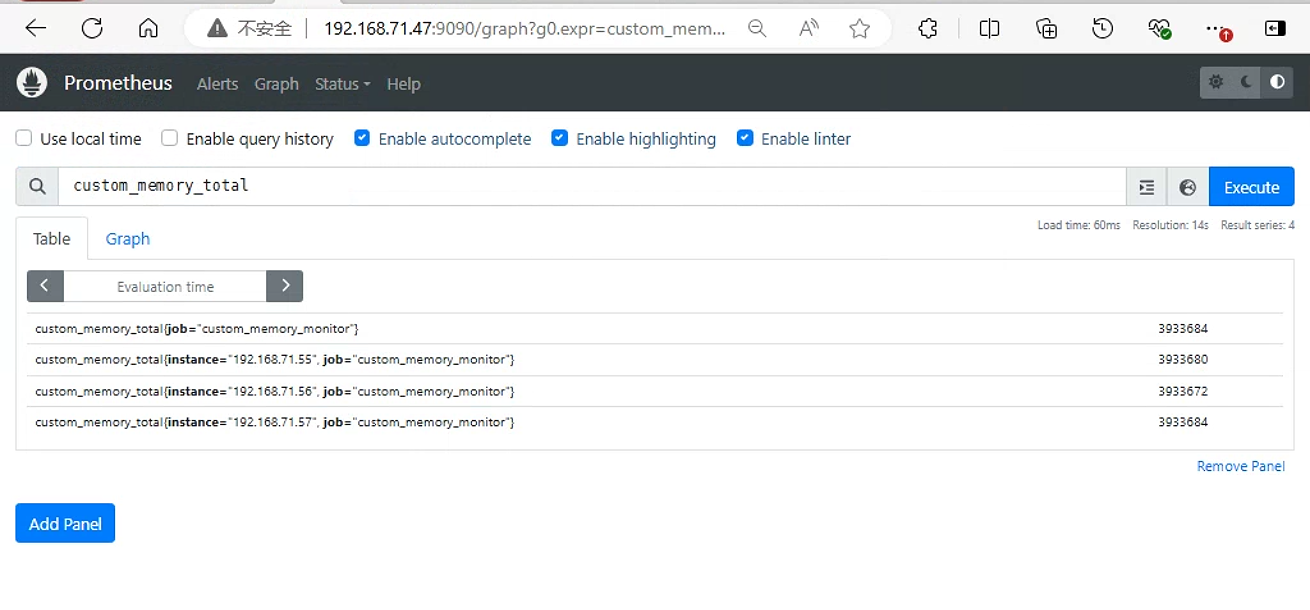Open browser essentials heart icon
Viewport: 1310px width, 610px height.
pos(1160,29)
